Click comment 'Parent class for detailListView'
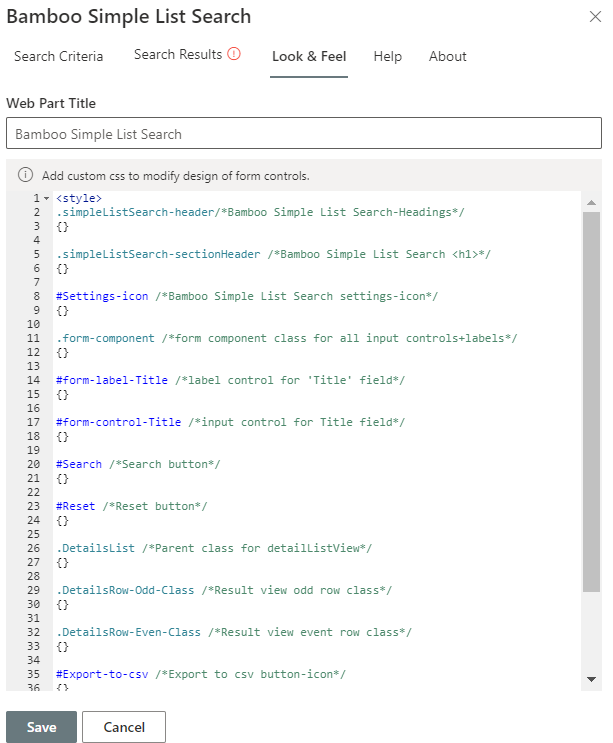The width and height of the screenshot is (613, 743). 257,548
